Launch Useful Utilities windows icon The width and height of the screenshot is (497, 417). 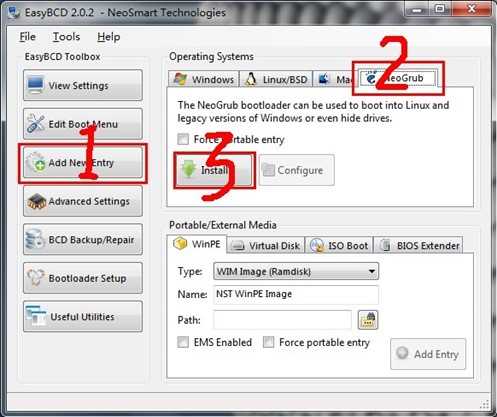36,316
